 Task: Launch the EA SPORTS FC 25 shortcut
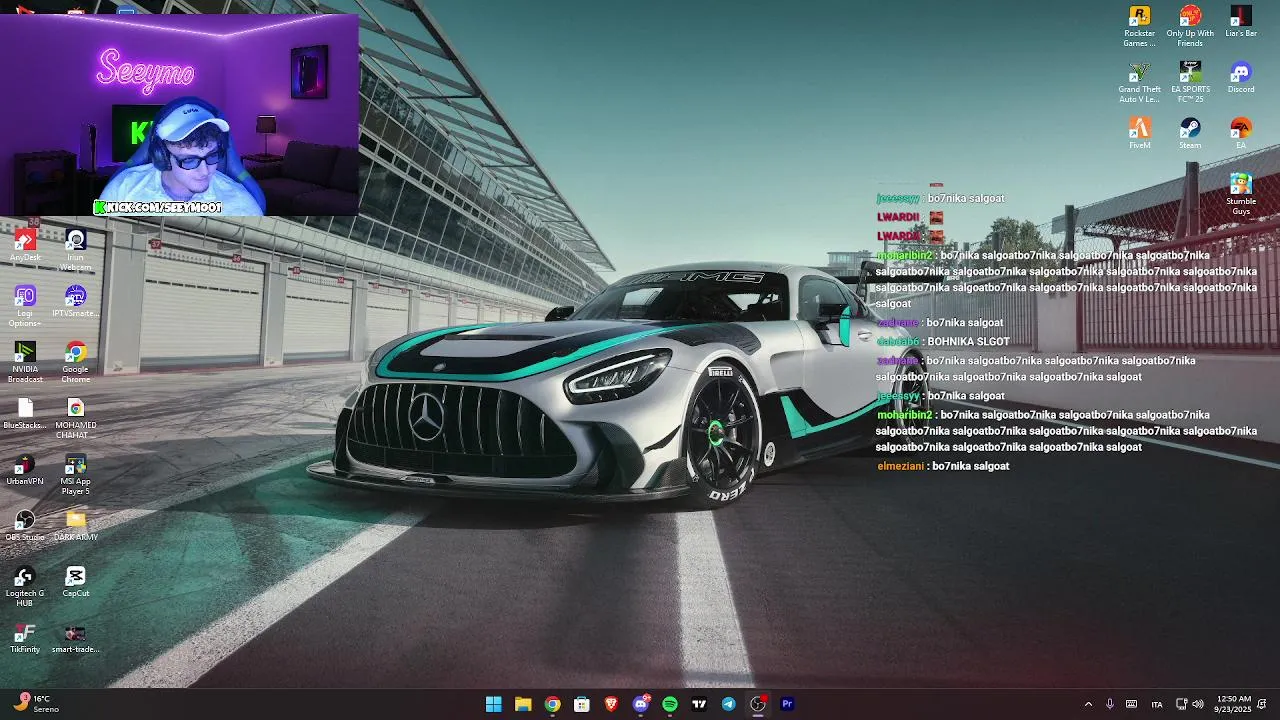pos(1190,82)
